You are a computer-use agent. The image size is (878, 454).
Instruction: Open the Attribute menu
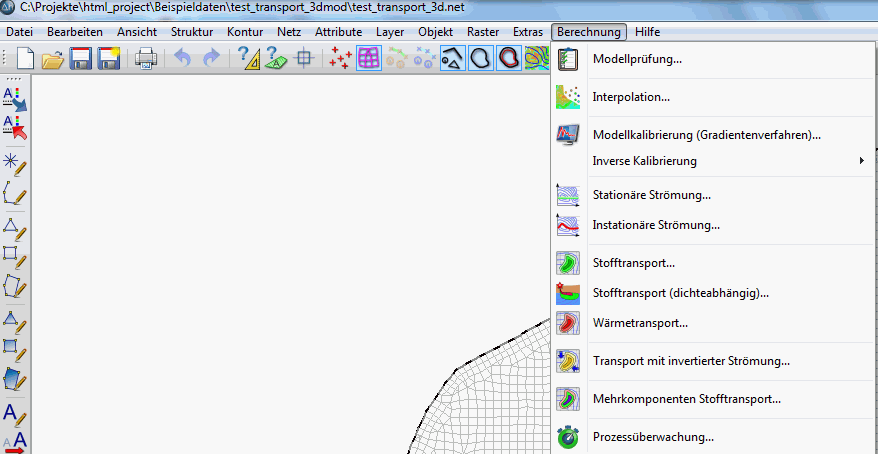338,32
